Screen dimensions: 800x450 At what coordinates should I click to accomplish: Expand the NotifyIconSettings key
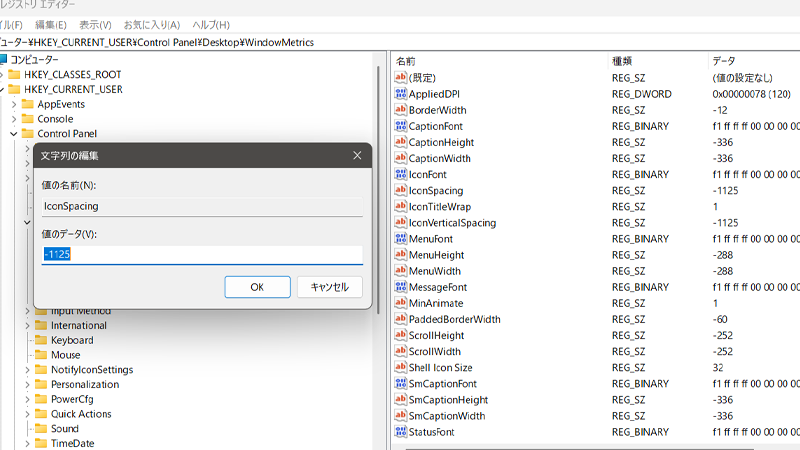pyautogui.click(x=27, y=370)
